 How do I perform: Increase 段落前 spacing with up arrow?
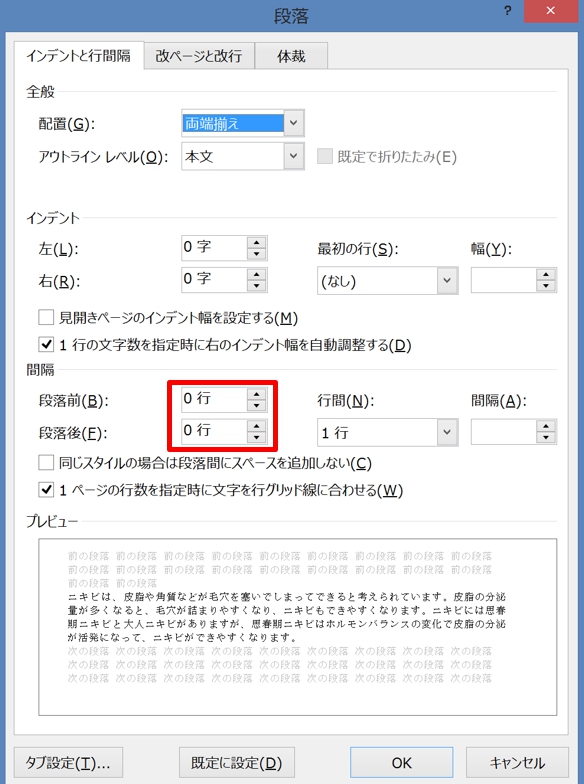point(256,394)
